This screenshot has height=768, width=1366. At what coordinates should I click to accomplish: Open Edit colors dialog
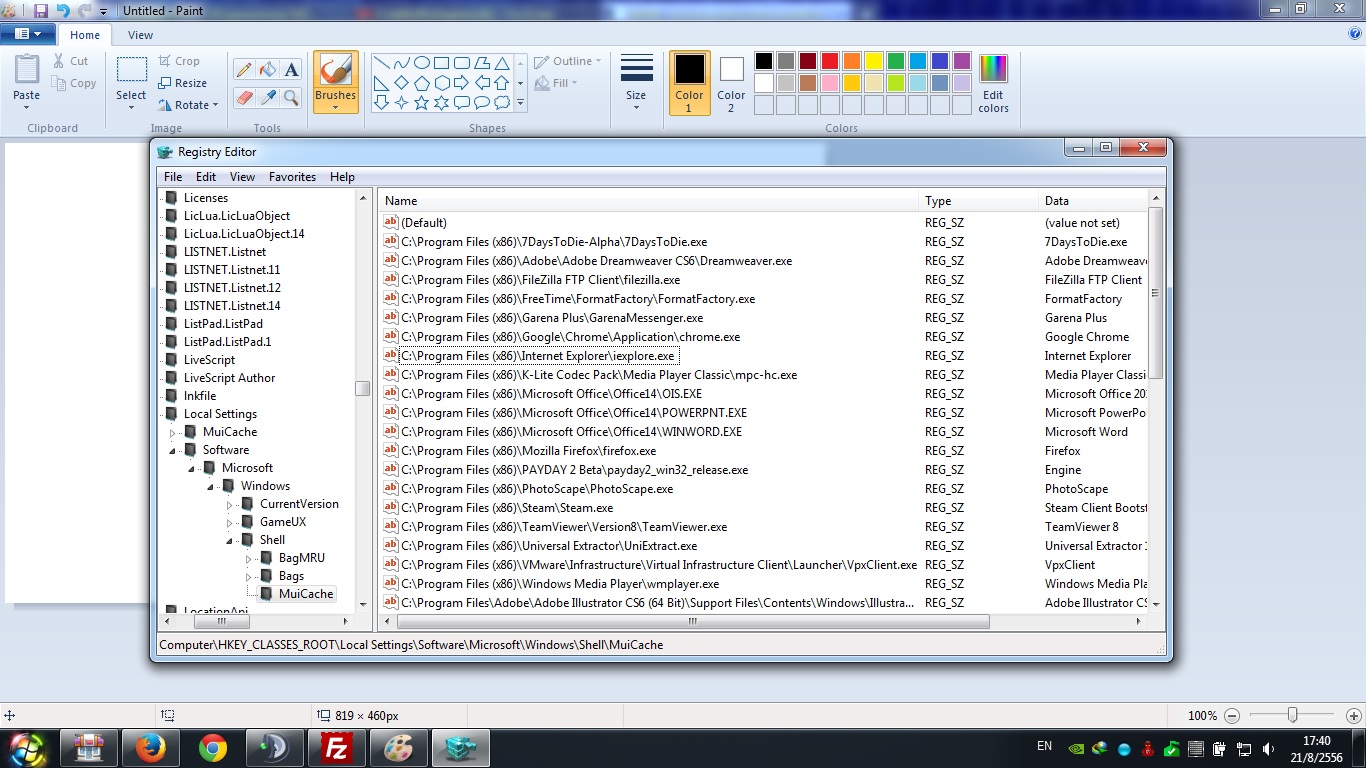click(993, 83)
